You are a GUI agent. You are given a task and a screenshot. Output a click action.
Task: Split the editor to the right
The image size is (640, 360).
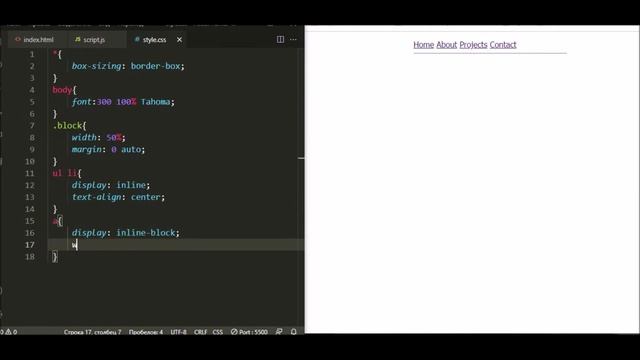pos(280,39)
